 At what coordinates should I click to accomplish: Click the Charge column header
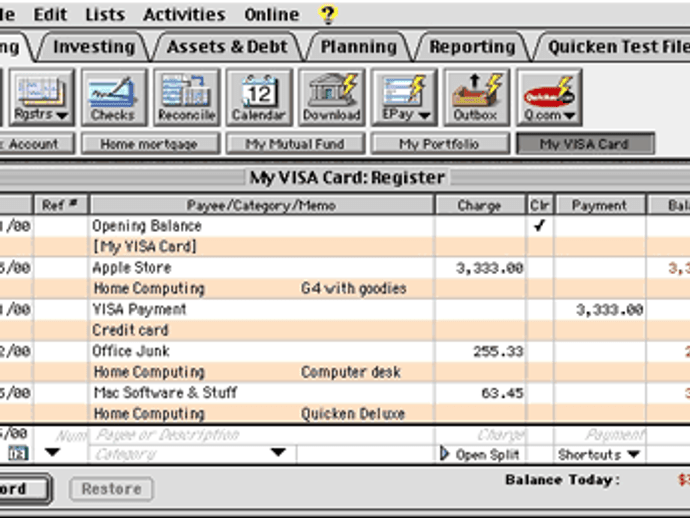480,205
